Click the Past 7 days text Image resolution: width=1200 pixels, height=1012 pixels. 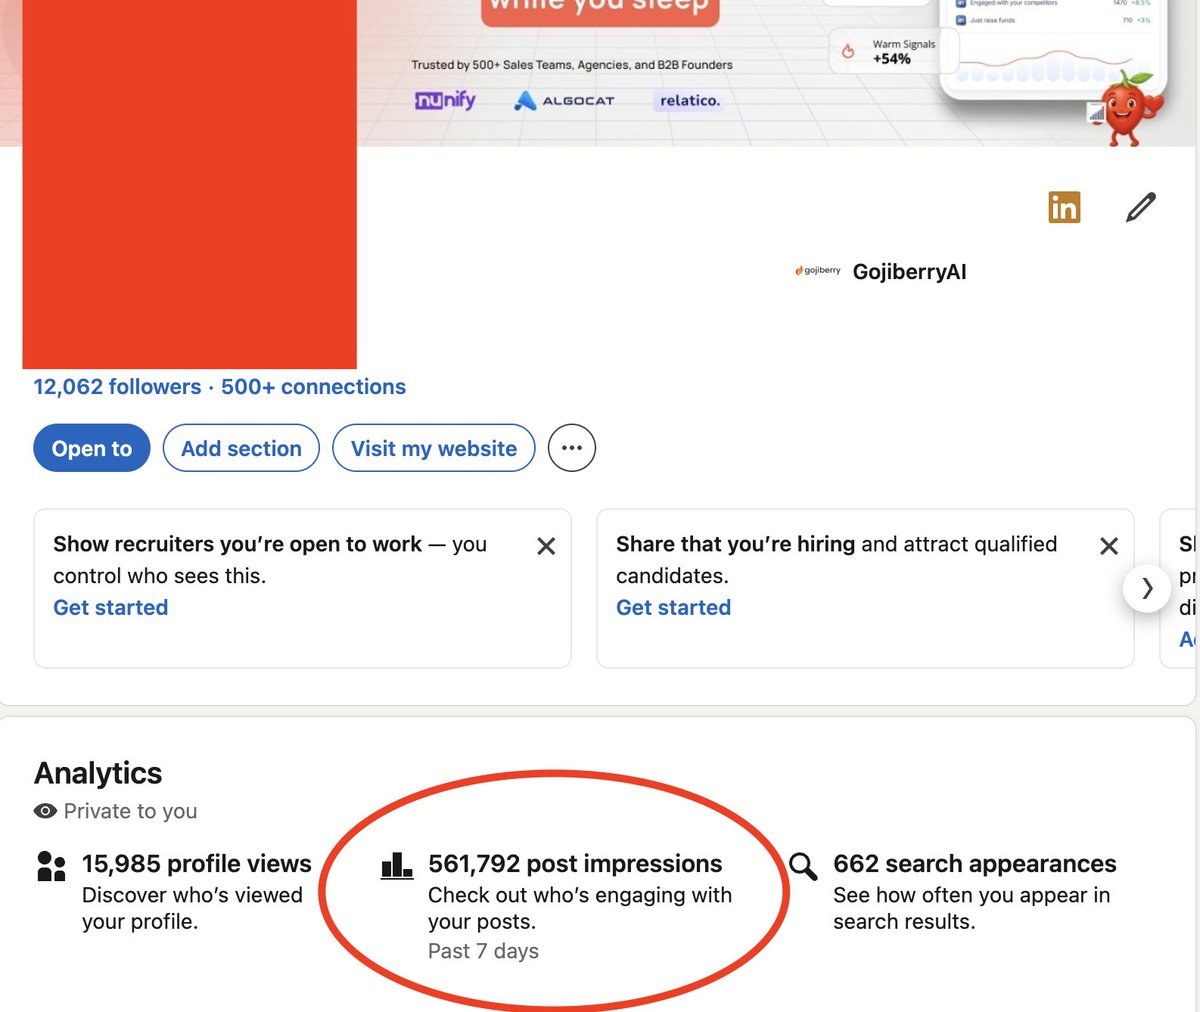[483, 951]
